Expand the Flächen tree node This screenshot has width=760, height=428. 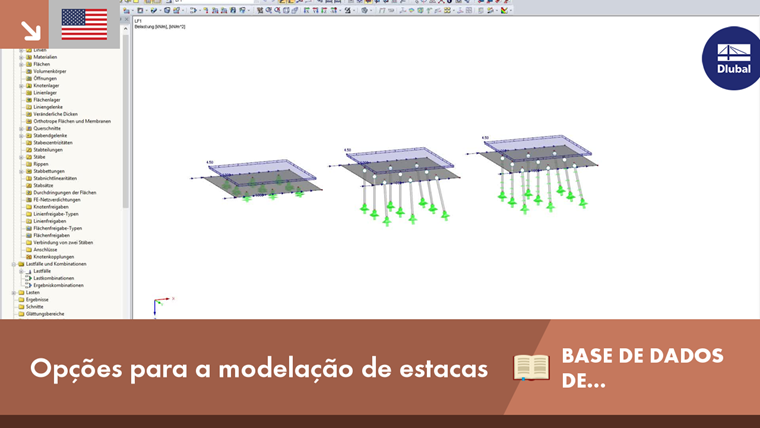[x=21, y=64]
